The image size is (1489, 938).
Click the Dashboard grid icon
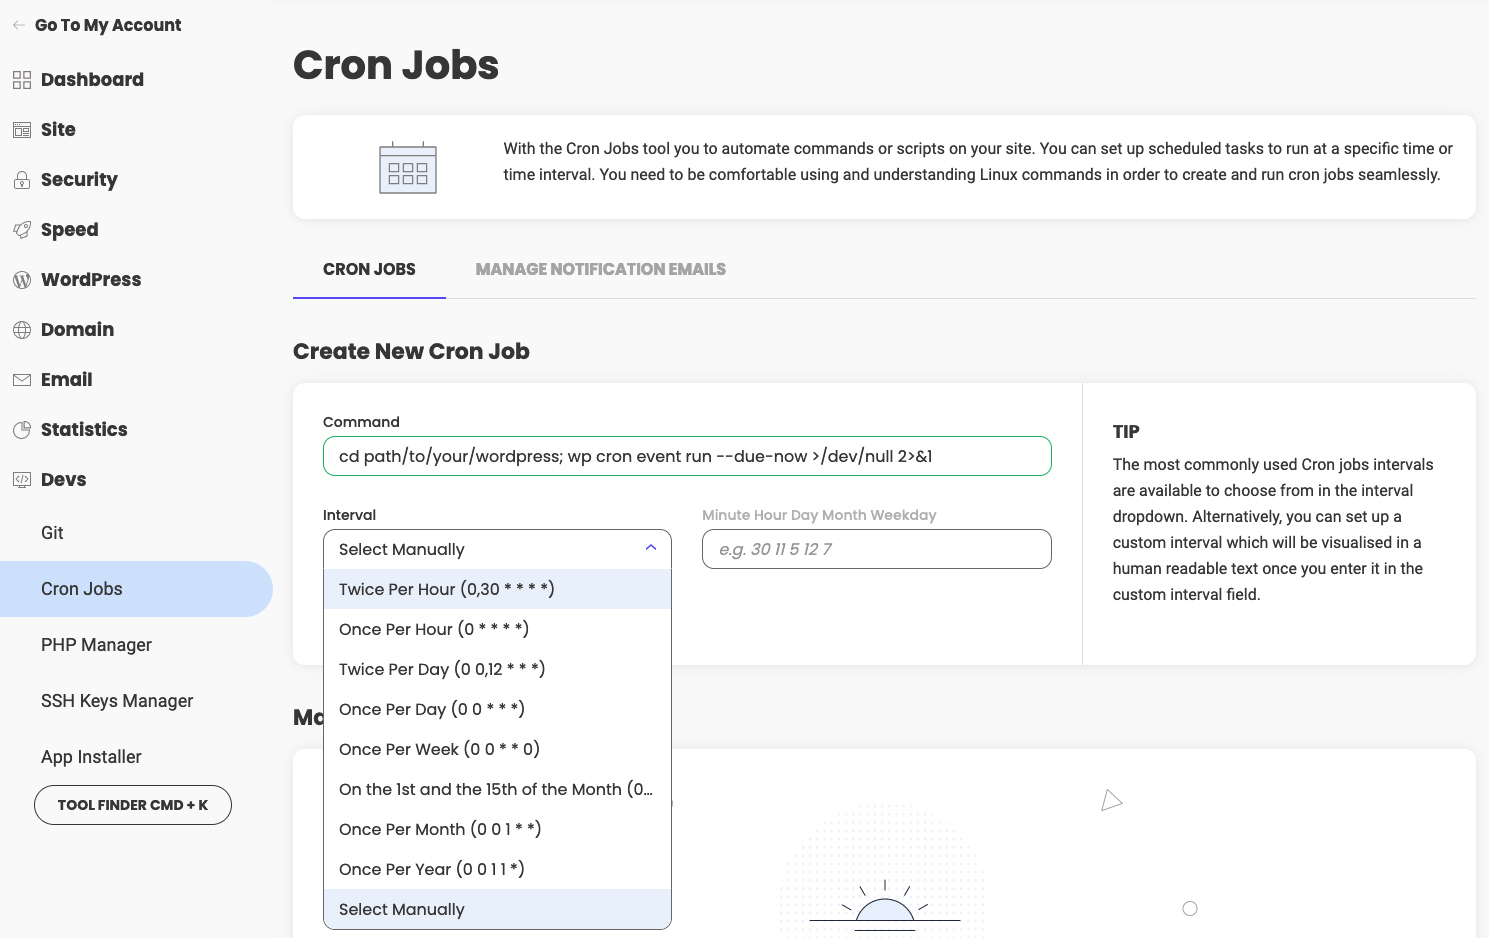[x=22, y=80]
